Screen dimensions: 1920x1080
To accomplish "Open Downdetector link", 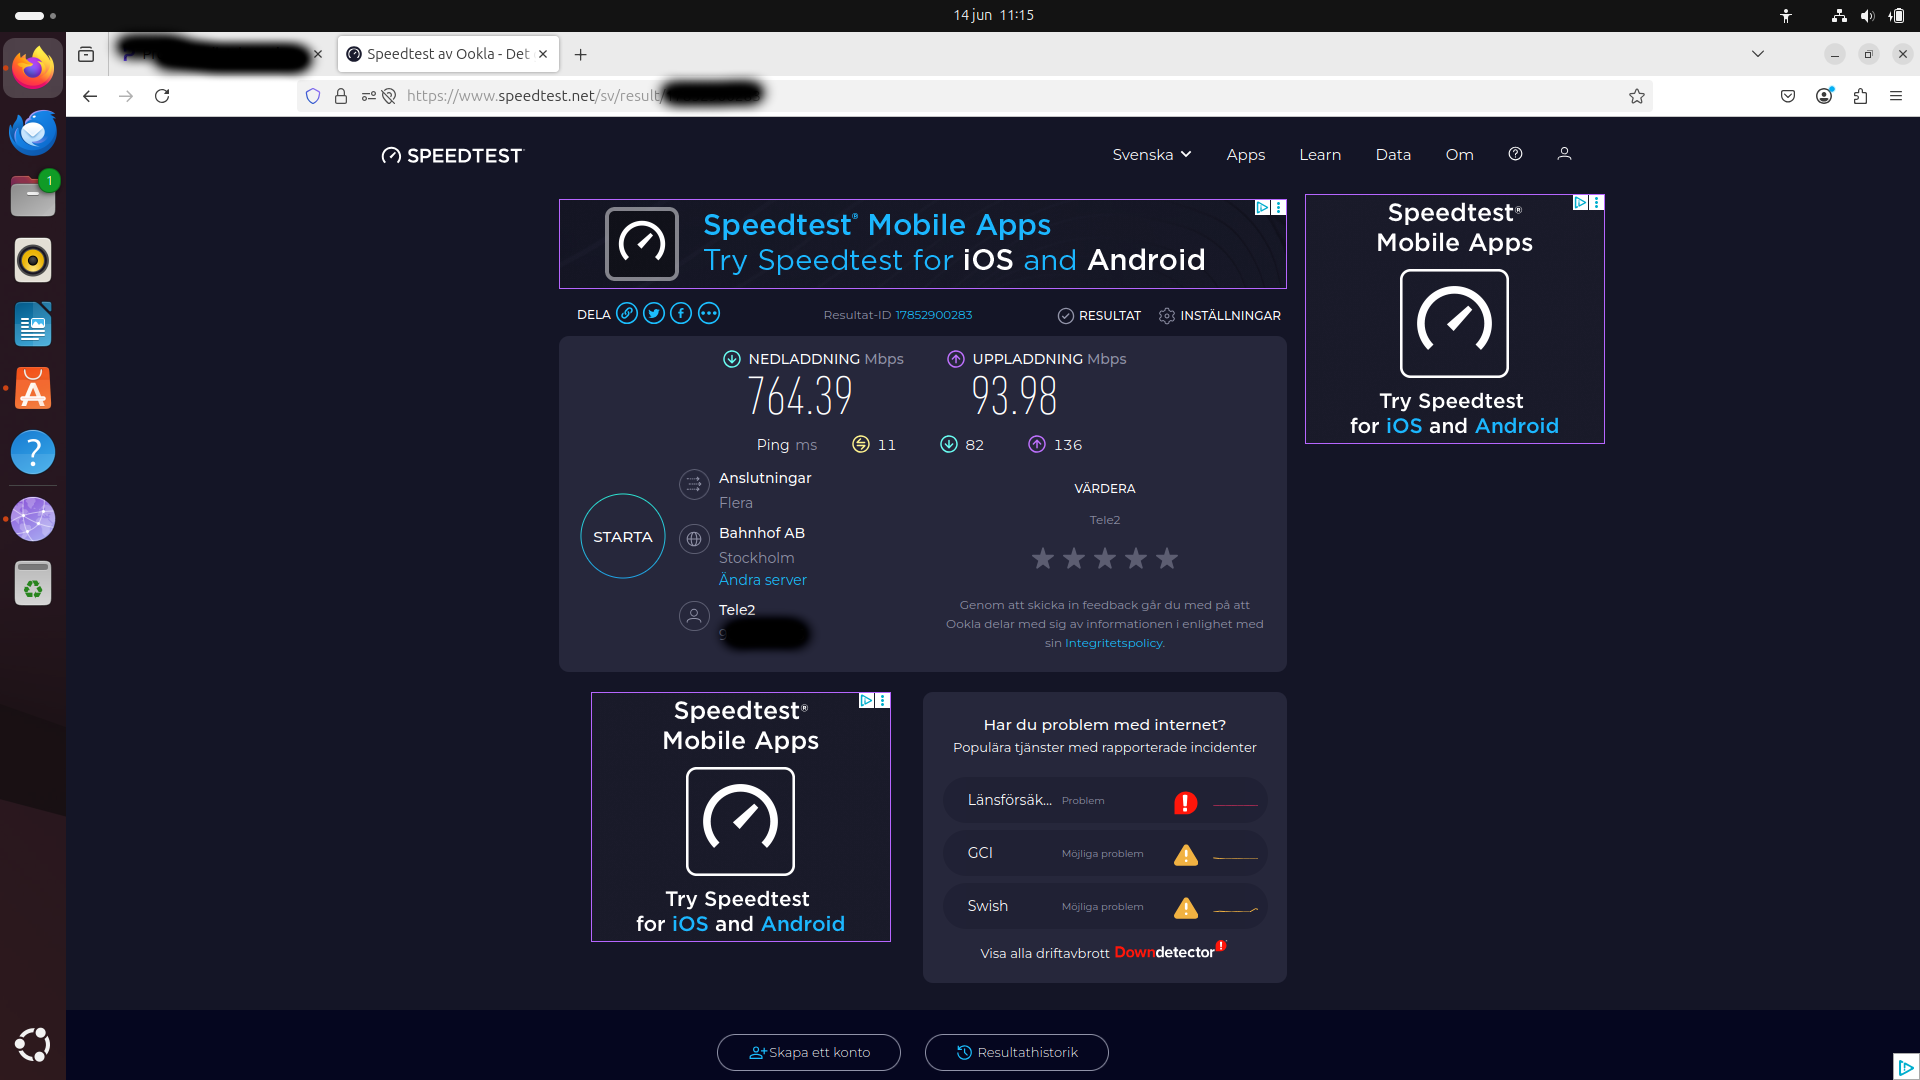I will 1170,952.
